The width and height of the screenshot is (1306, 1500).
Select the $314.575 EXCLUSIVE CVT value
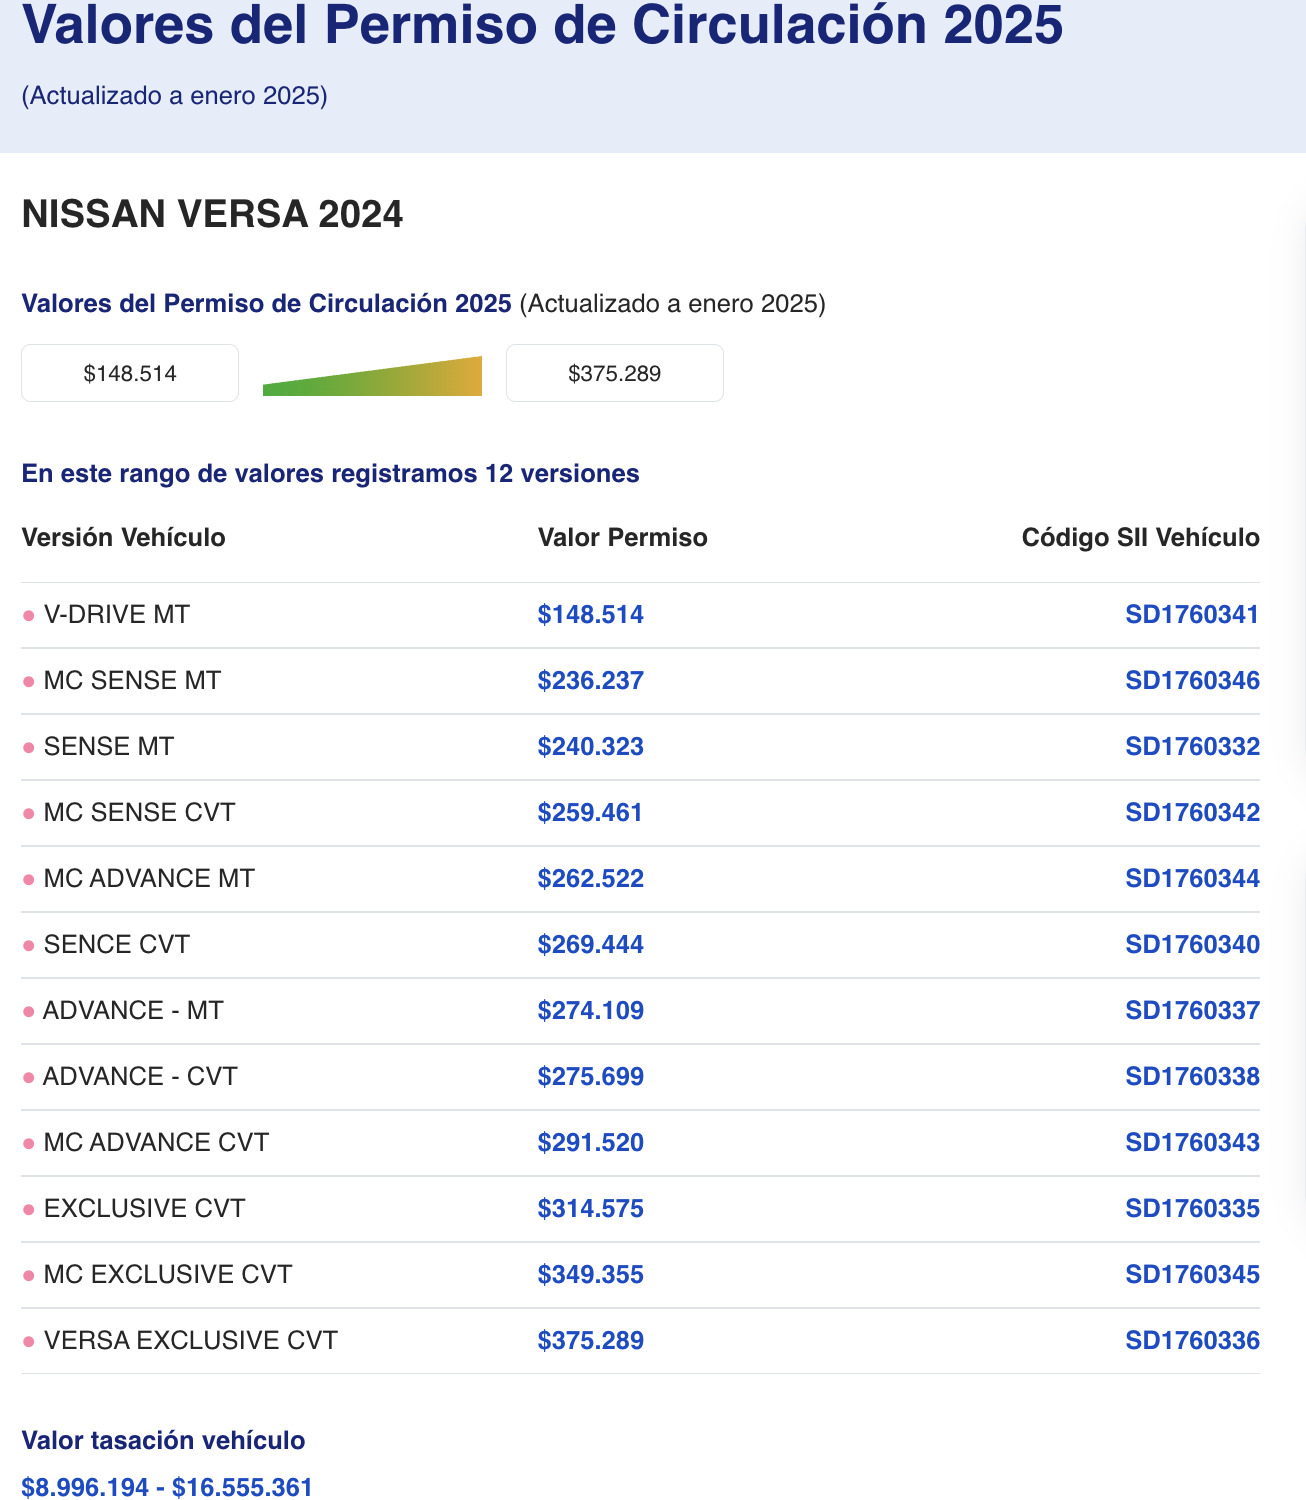click(x=590, y=1209)
